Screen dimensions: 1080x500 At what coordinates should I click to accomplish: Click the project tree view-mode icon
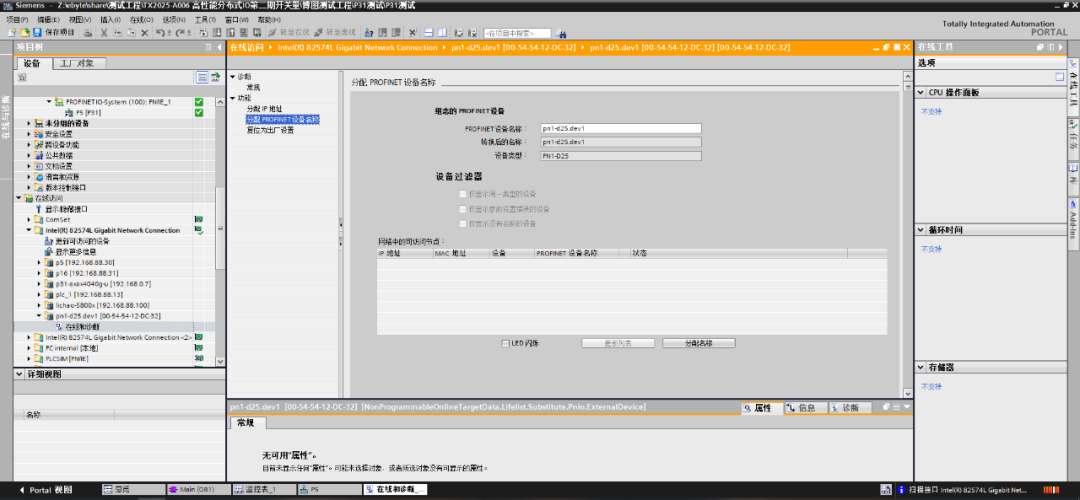(202, 77)
